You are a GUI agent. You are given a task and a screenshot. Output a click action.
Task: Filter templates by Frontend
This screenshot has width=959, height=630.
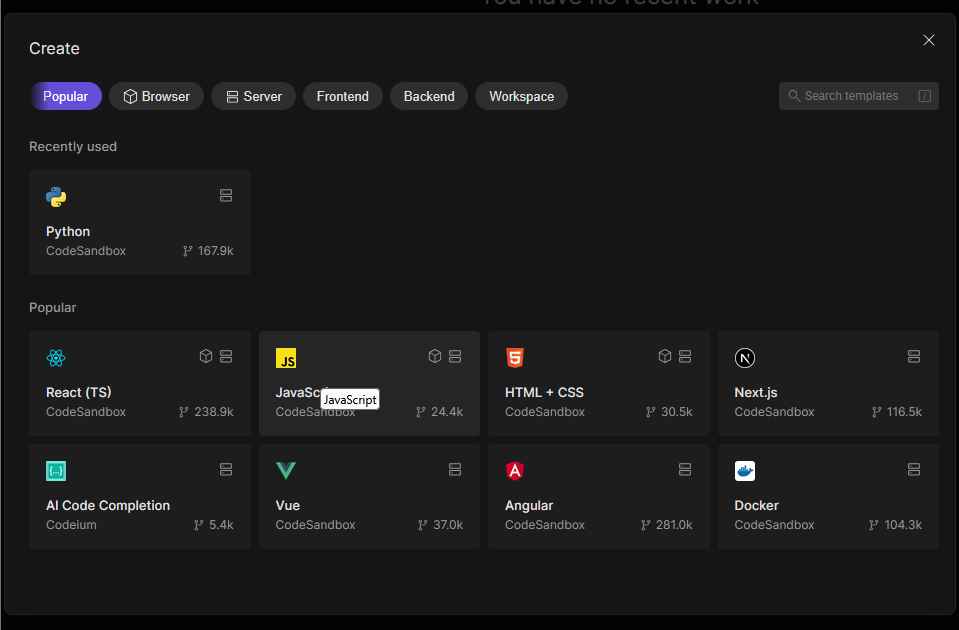(342, 96)
